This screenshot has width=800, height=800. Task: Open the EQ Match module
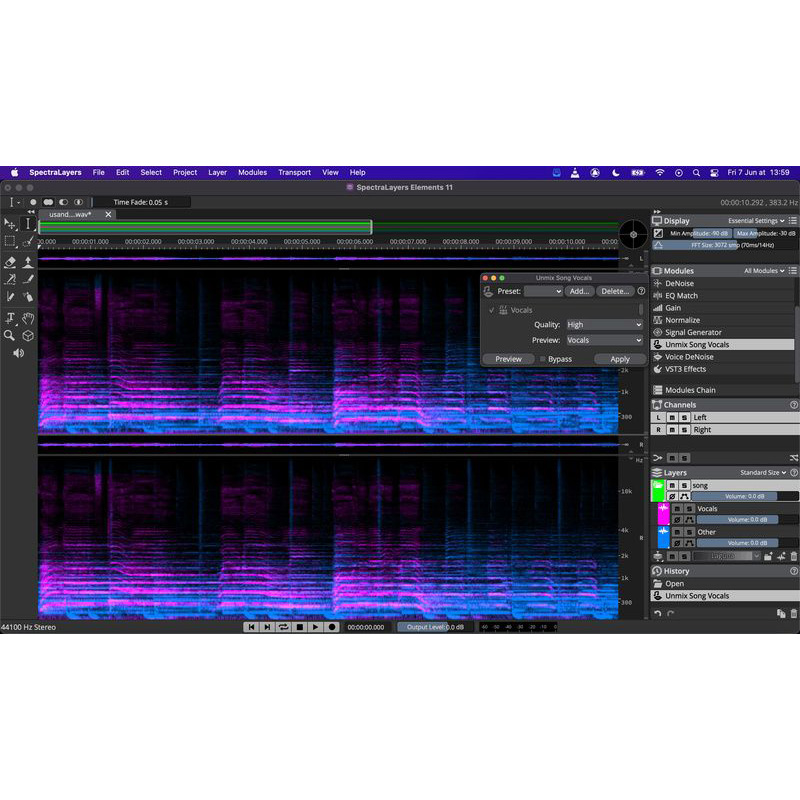(x=722, y=295)
